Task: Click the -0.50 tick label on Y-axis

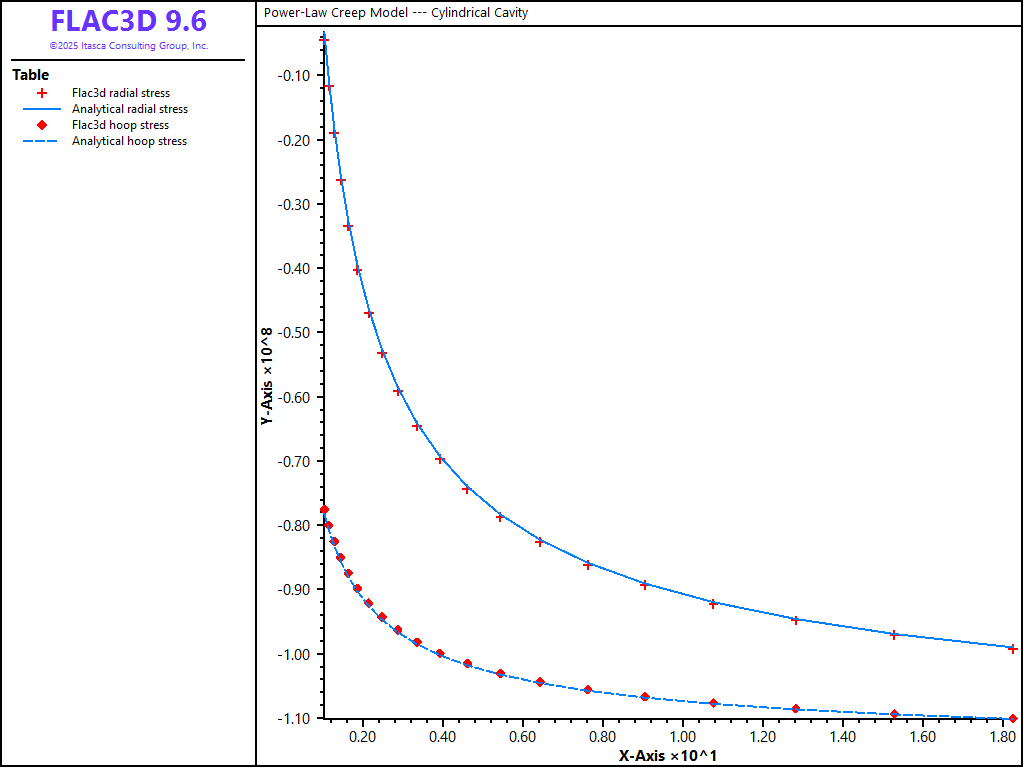Action: tap(296, 333)
